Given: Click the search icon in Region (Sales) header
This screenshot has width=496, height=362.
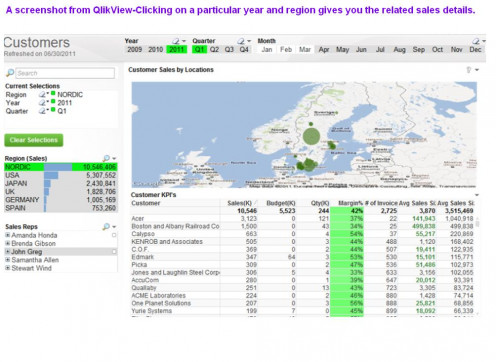Looking at the screenshot, I should [x=106, y=158].
